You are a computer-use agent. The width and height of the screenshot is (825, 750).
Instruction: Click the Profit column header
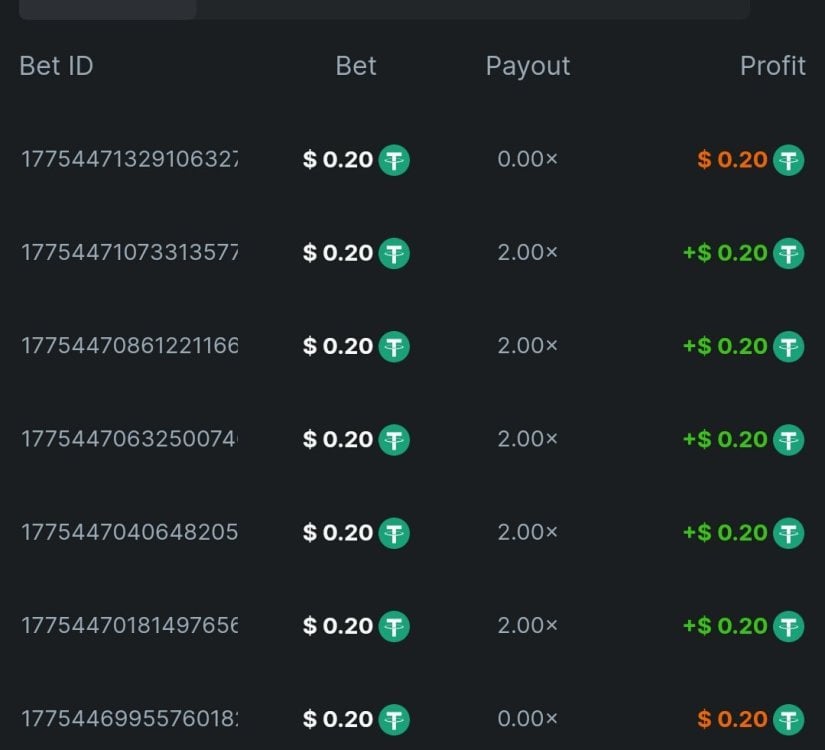point(772,66)
